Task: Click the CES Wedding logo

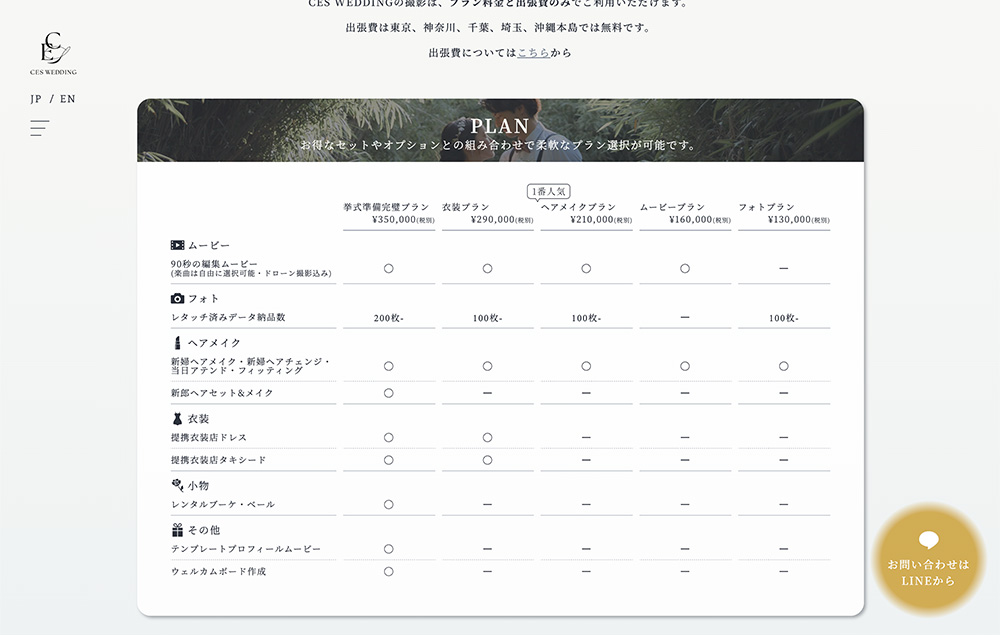Action: coord(53,54)
